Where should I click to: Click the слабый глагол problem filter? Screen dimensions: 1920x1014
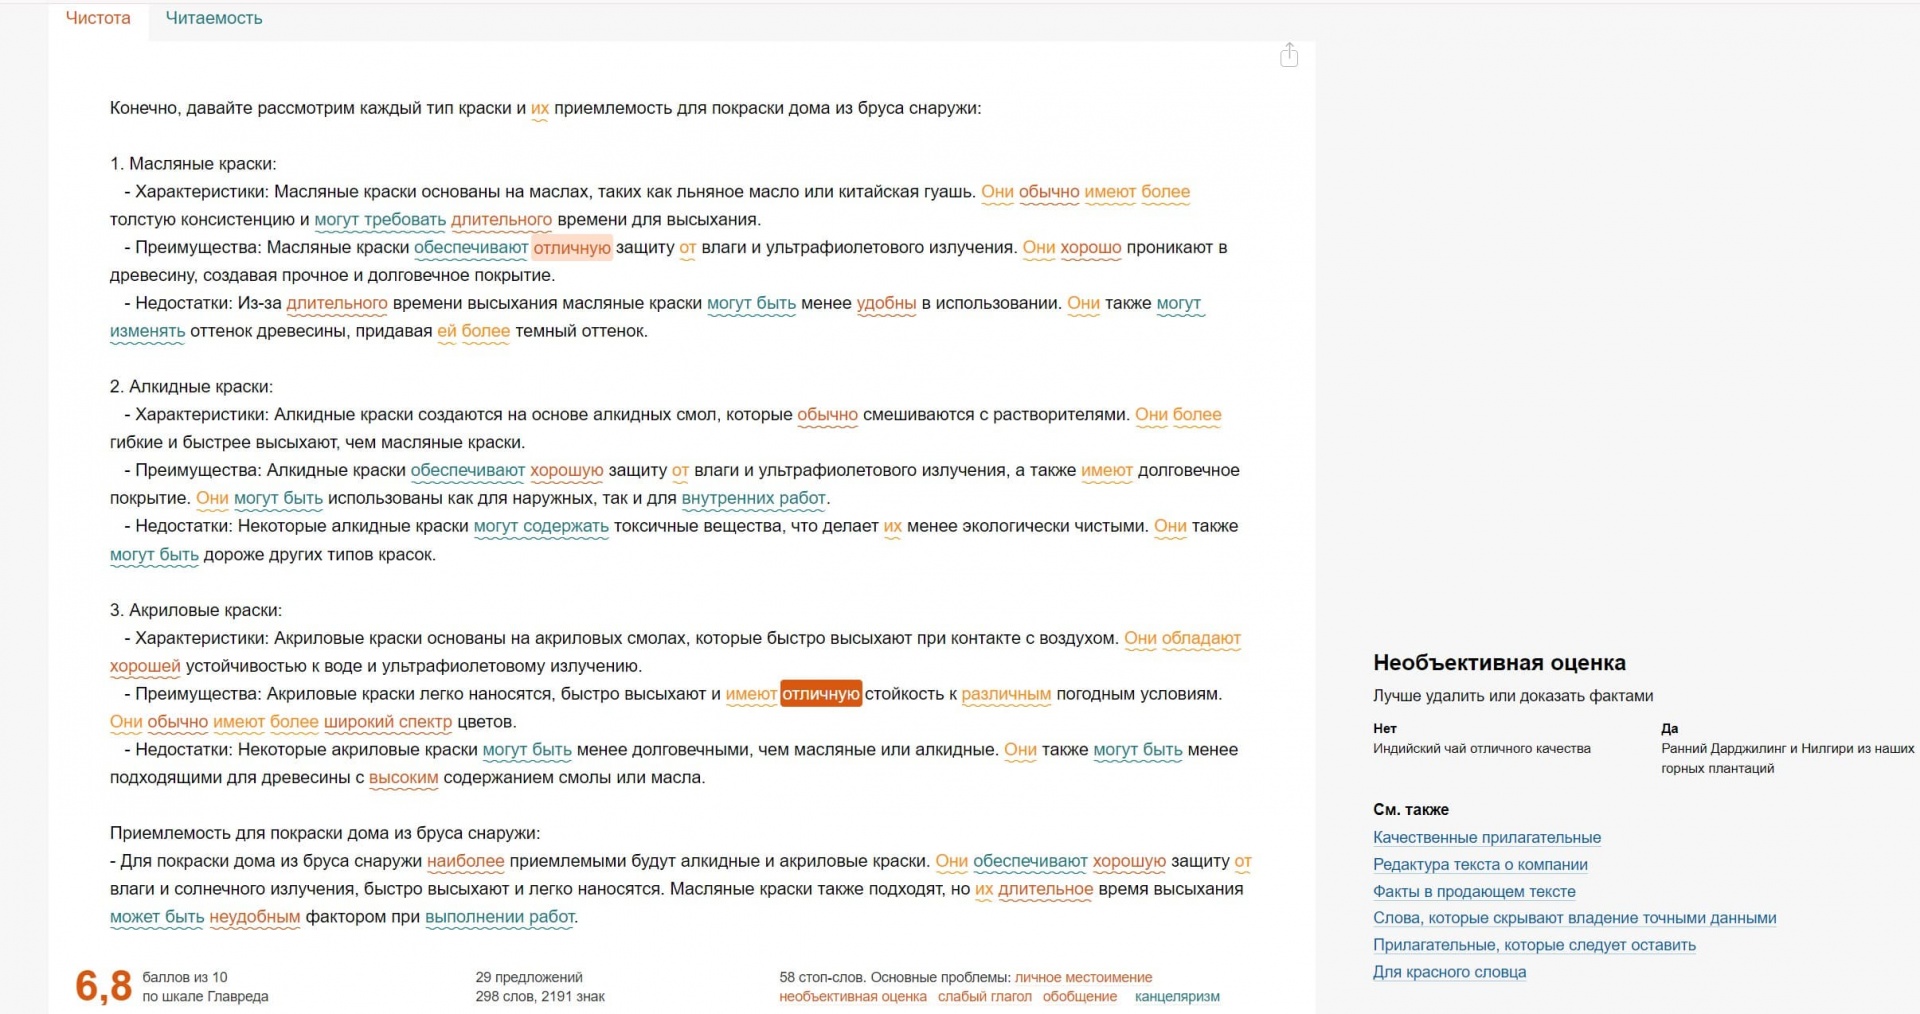[x=985, y=996]
